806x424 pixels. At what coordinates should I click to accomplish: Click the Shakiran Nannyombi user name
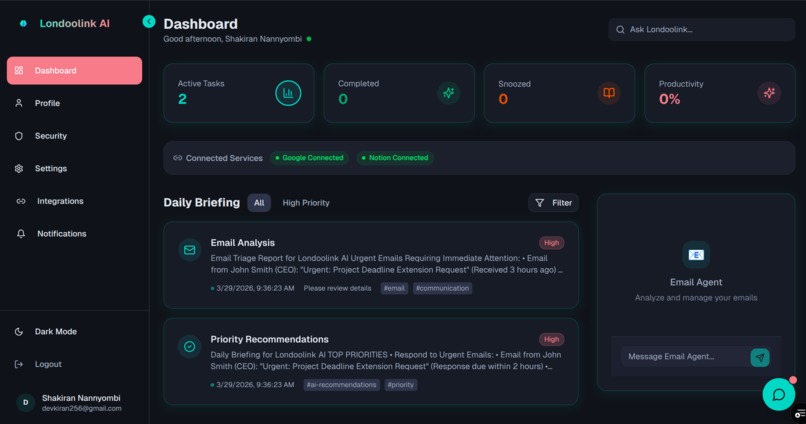(81, 398)
